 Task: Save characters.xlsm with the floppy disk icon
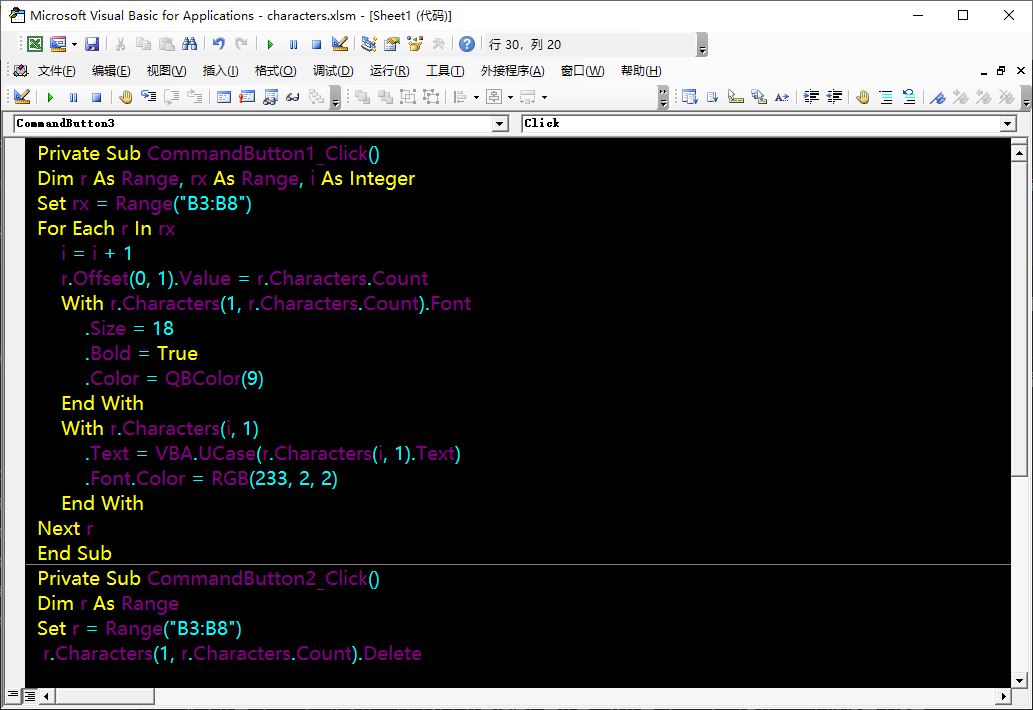(x=92, y=44)
